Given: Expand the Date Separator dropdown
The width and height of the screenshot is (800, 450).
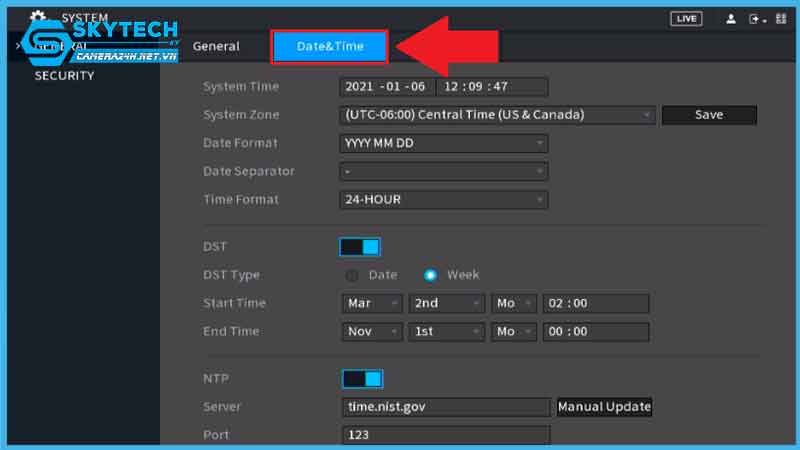Looking at the screenshot, I should pyautogui.click(x=444, y=171).
